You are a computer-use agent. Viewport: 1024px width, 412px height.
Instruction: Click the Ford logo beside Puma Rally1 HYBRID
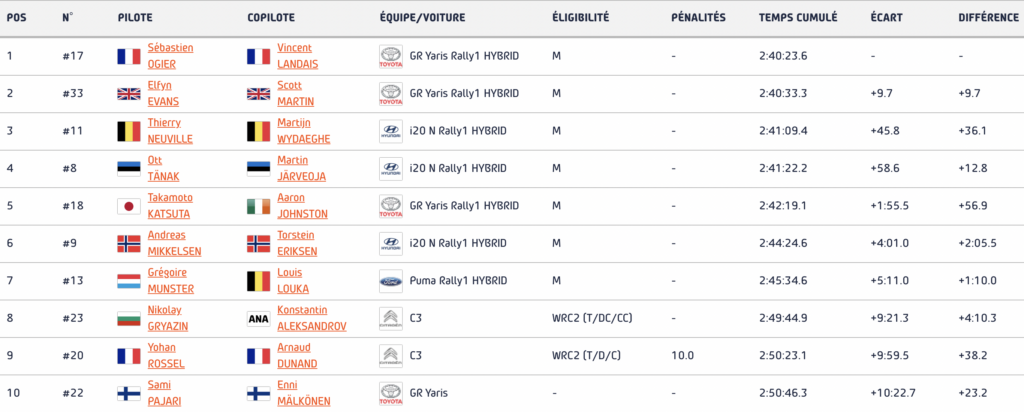[x=391, y=281]
